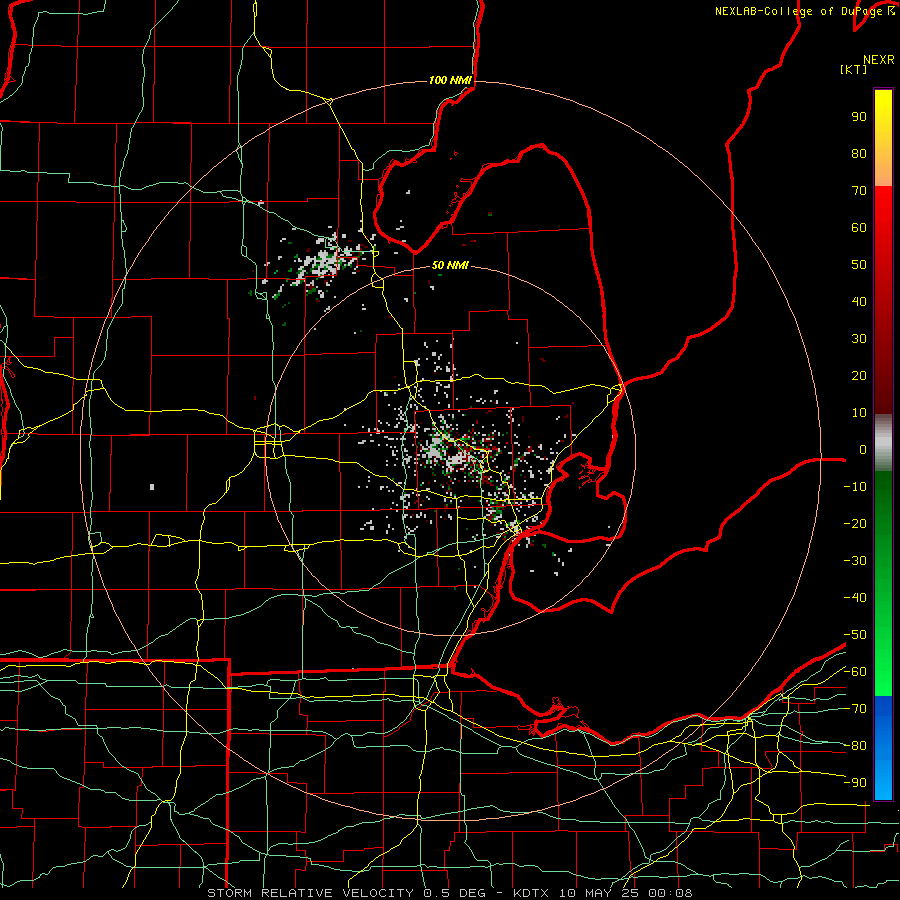This screenshot has height=900, width=900.
Task: Click the gray zero-velocity segment of the color bar
Action: [x=883, y=443]
